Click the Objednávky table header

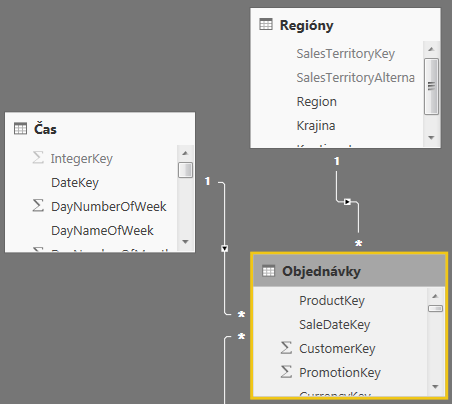[x=349, y=271]
